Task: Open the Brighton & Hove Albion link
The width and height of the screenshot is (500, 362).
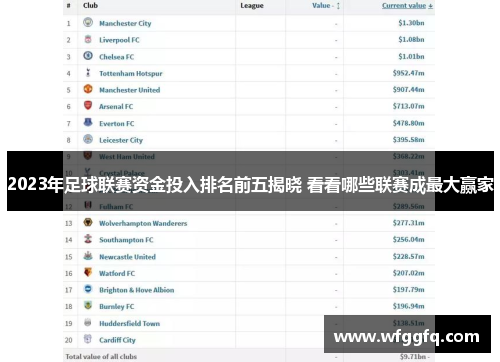Action: point(137,290)
